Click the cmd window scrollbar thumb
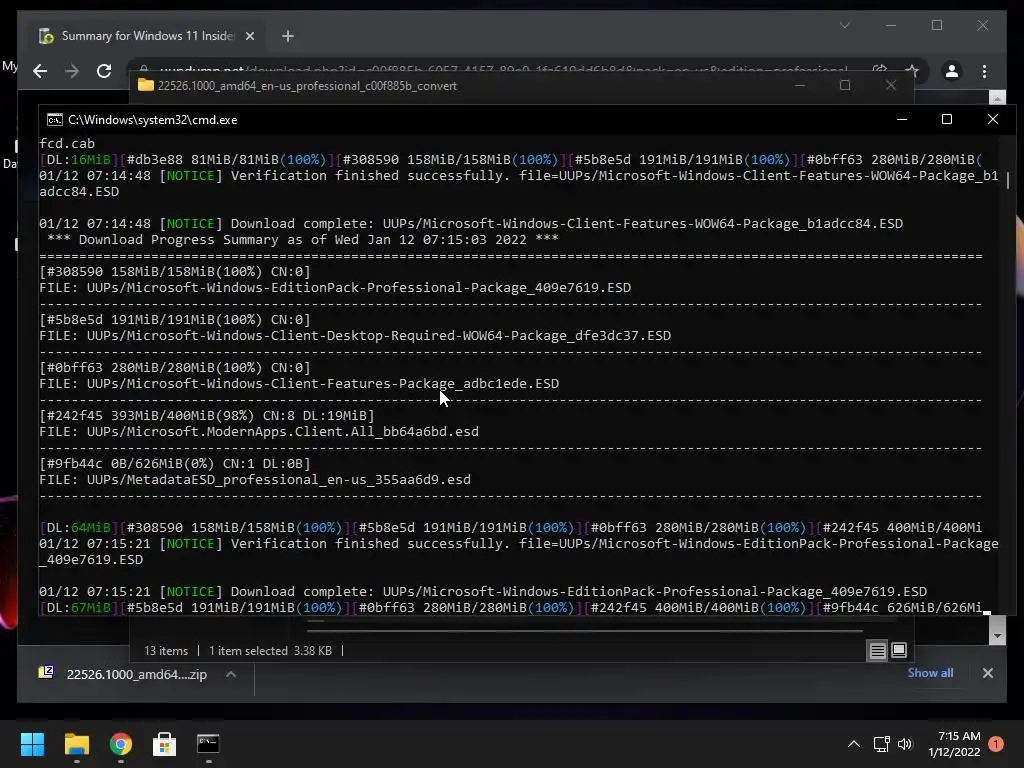This screenshot has width=1024, height=768. (x=1008, y=180)
